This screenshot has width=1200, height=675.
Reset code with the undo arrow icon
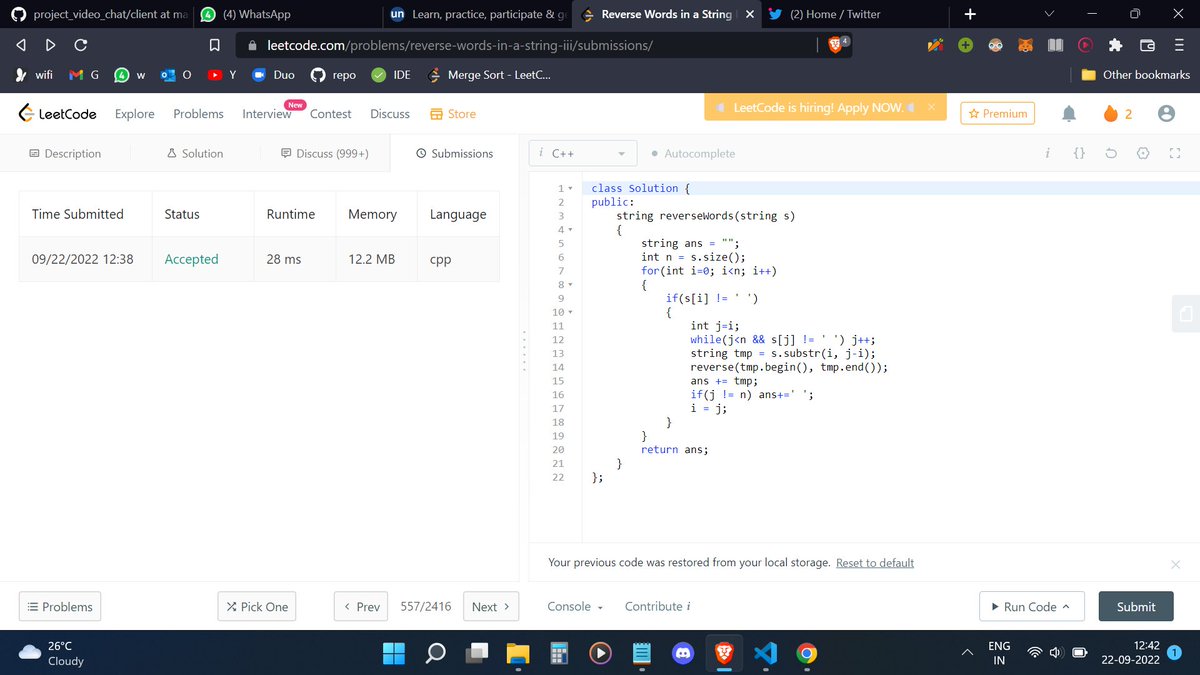coord(1111,154)
